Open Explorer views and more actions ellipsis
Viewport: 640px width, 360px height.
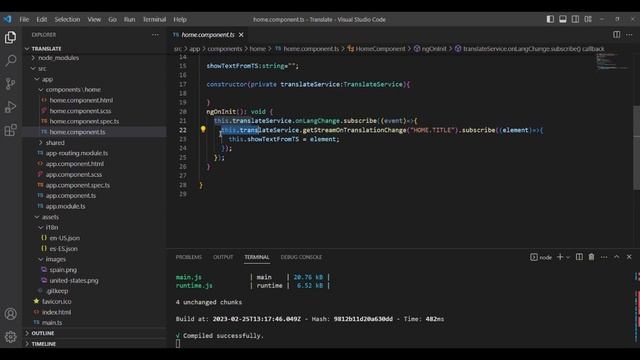[x=155, y=35]
